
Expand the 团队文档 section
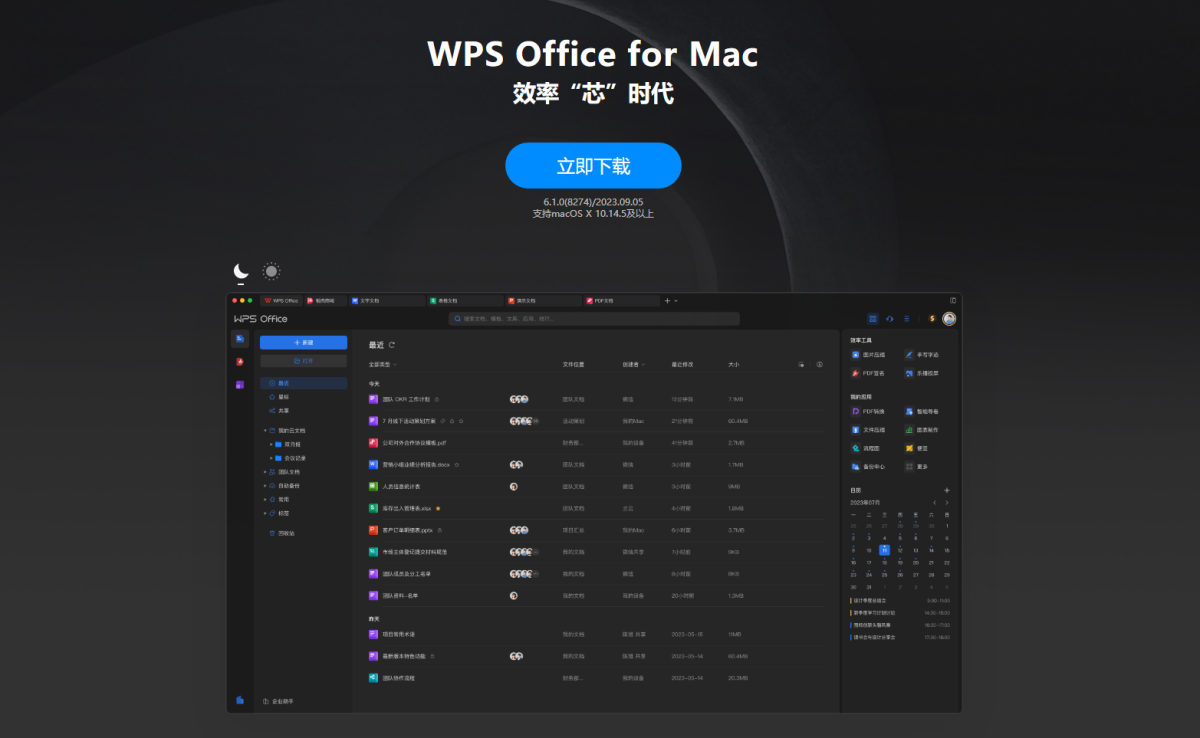pyautogui.click(x=264, y=472)
